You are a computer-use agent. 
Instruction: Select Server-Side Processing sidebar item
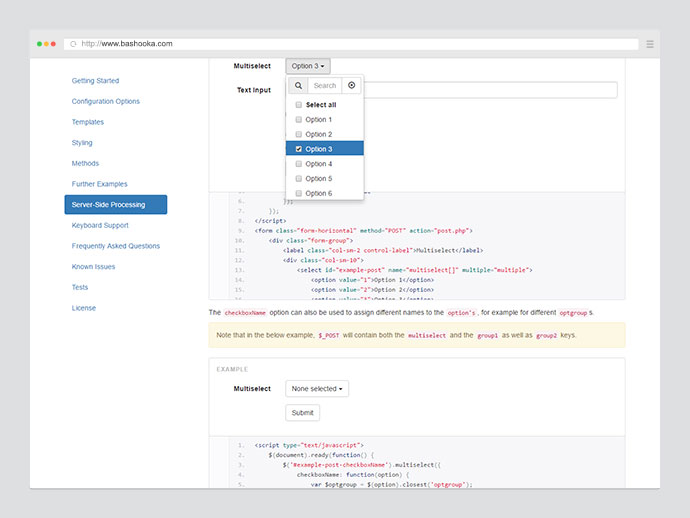[116, 205]
